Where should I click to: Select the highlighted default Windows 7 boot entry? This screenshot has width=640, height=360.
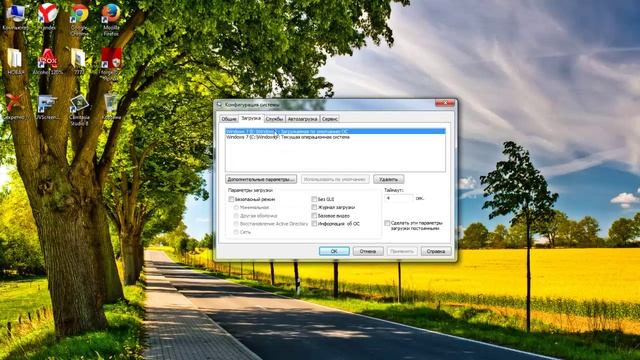click(x=335, y=131)
